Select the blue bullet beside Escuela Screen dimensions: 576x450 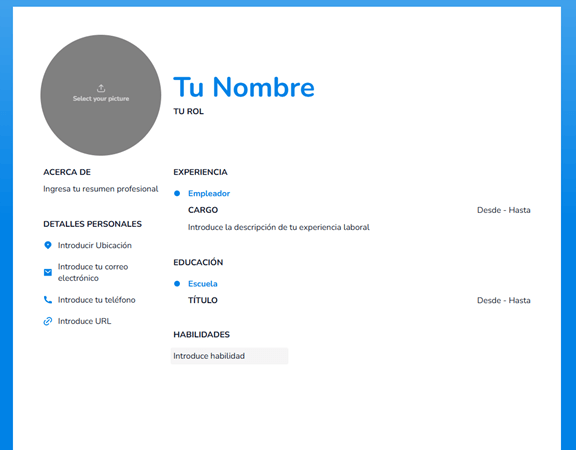pos(177,284)
